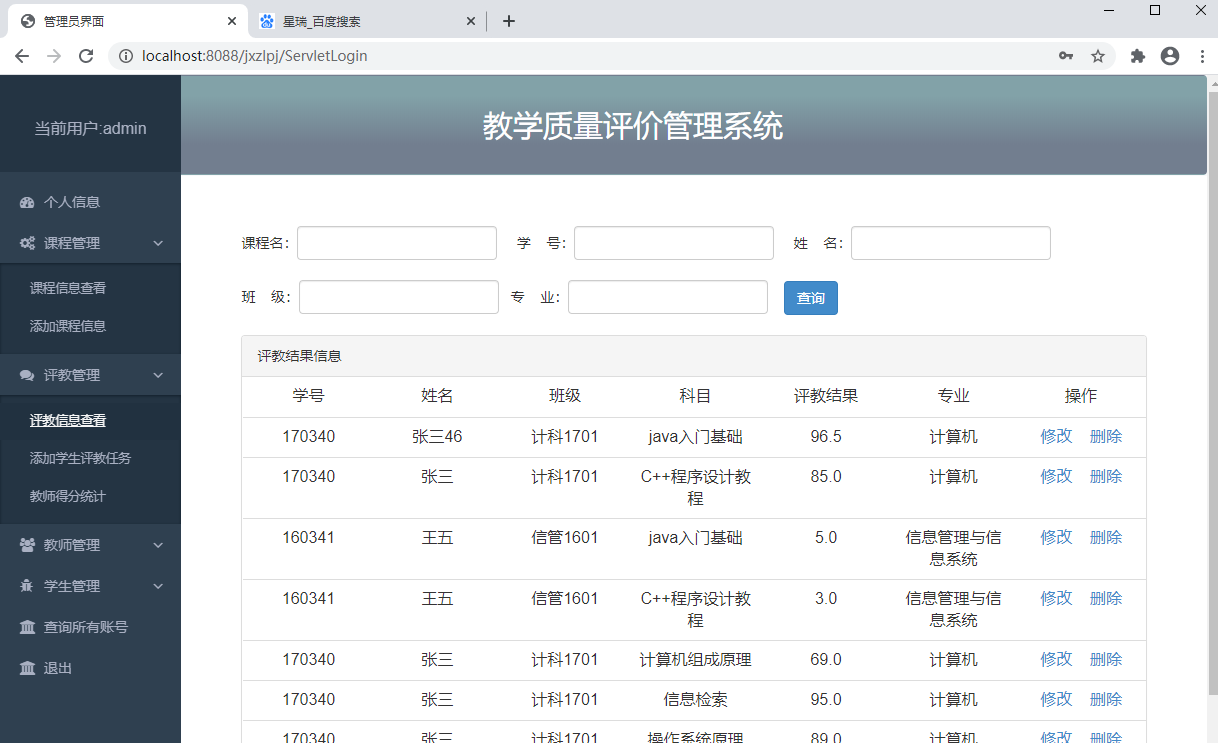Click the 退出 bank icon
The image size is (1218, 743).
(27, 668)
